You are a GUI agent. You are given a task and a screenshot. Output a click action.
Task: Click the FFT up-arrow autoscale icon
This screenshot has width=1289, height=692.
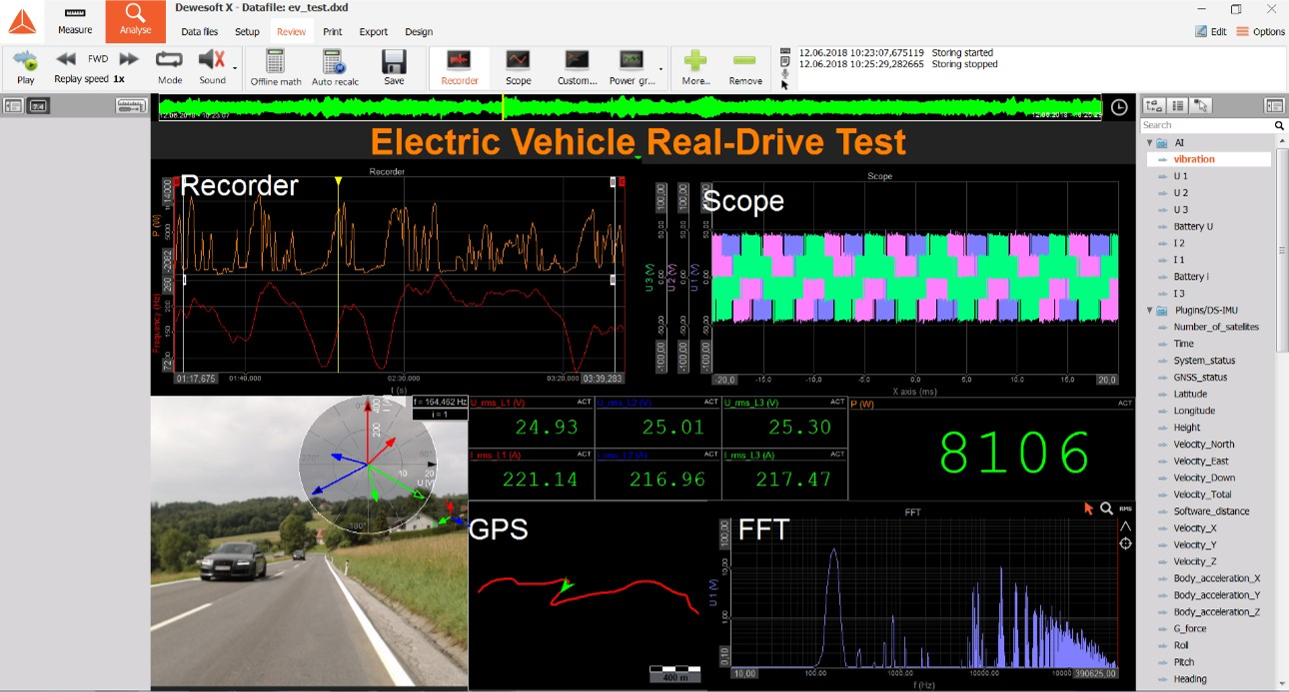click(1126, 526)
